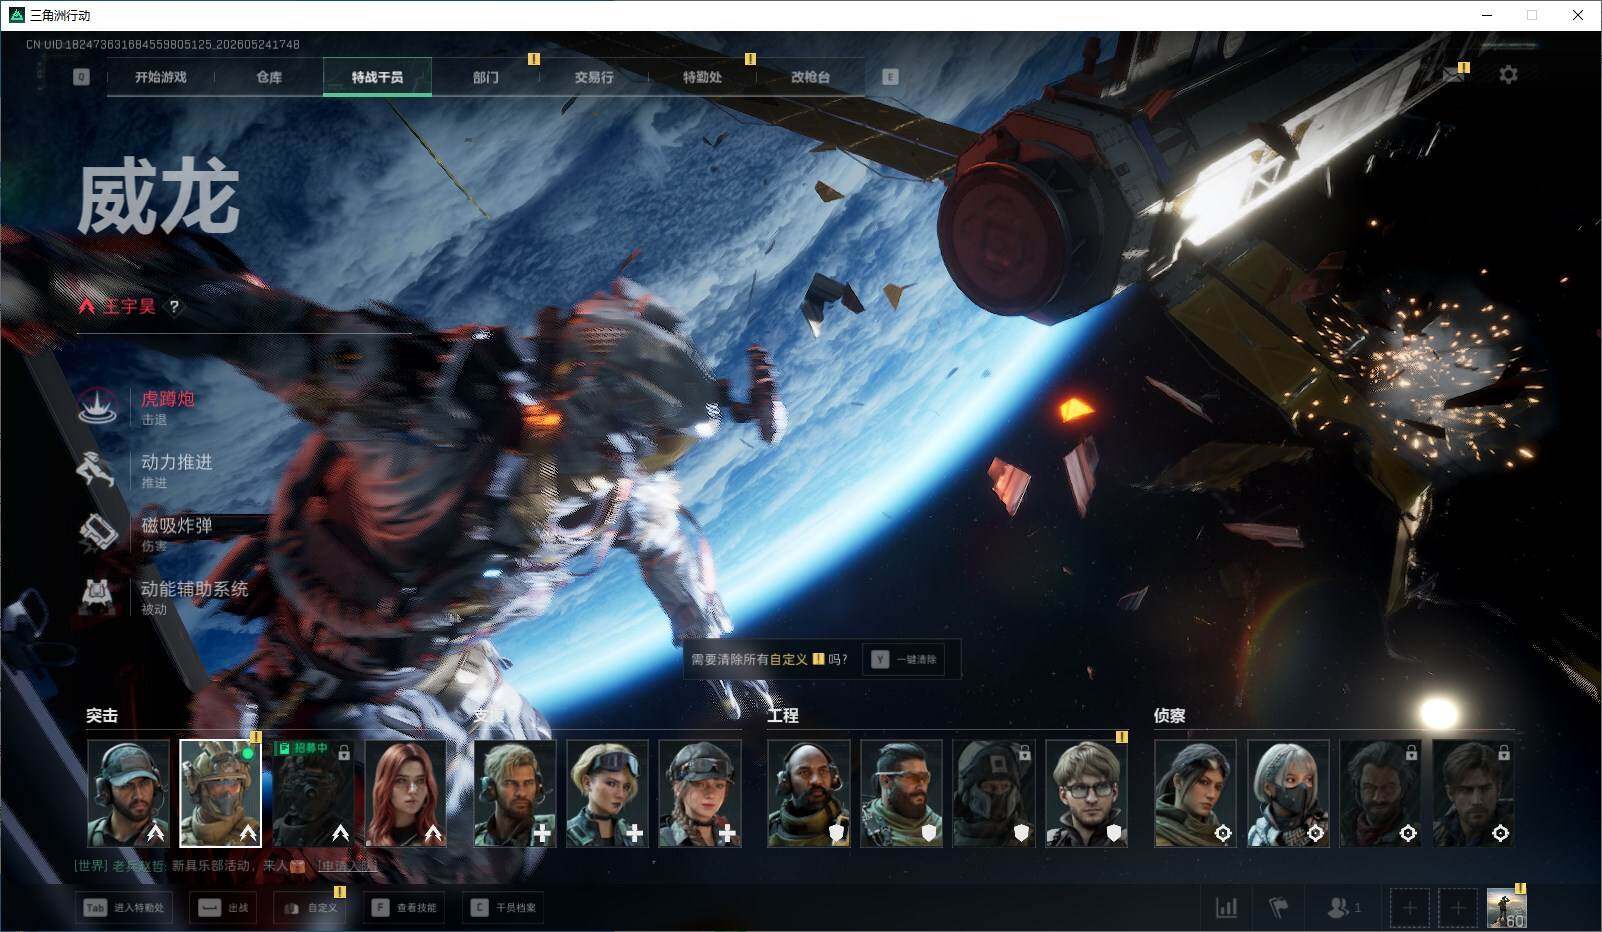The height and width of the screenshot is (932, 1602).
Task: Click the 查看技能 button
Action: [405, 908]
